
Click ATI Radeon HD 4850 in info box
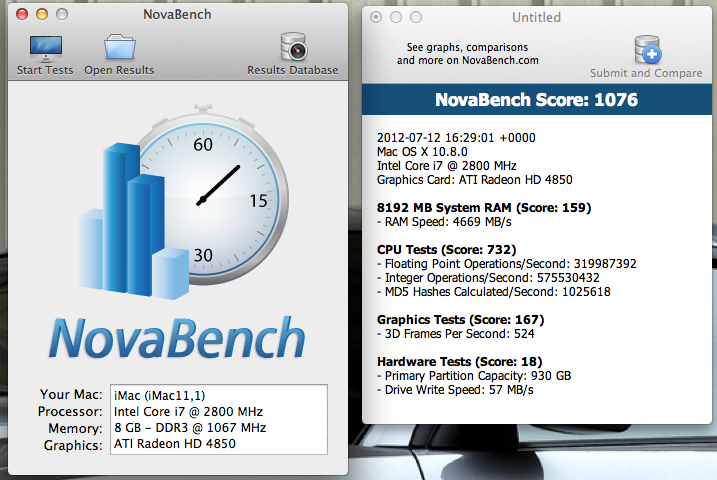pyautogui.click(x=175, y=444)
